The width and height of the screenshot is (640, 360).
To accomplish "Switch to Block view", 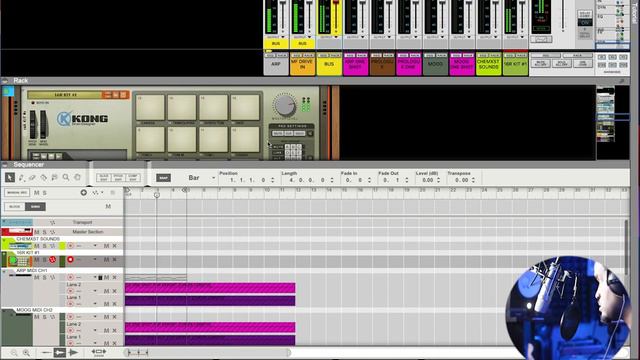I will 15,207.
